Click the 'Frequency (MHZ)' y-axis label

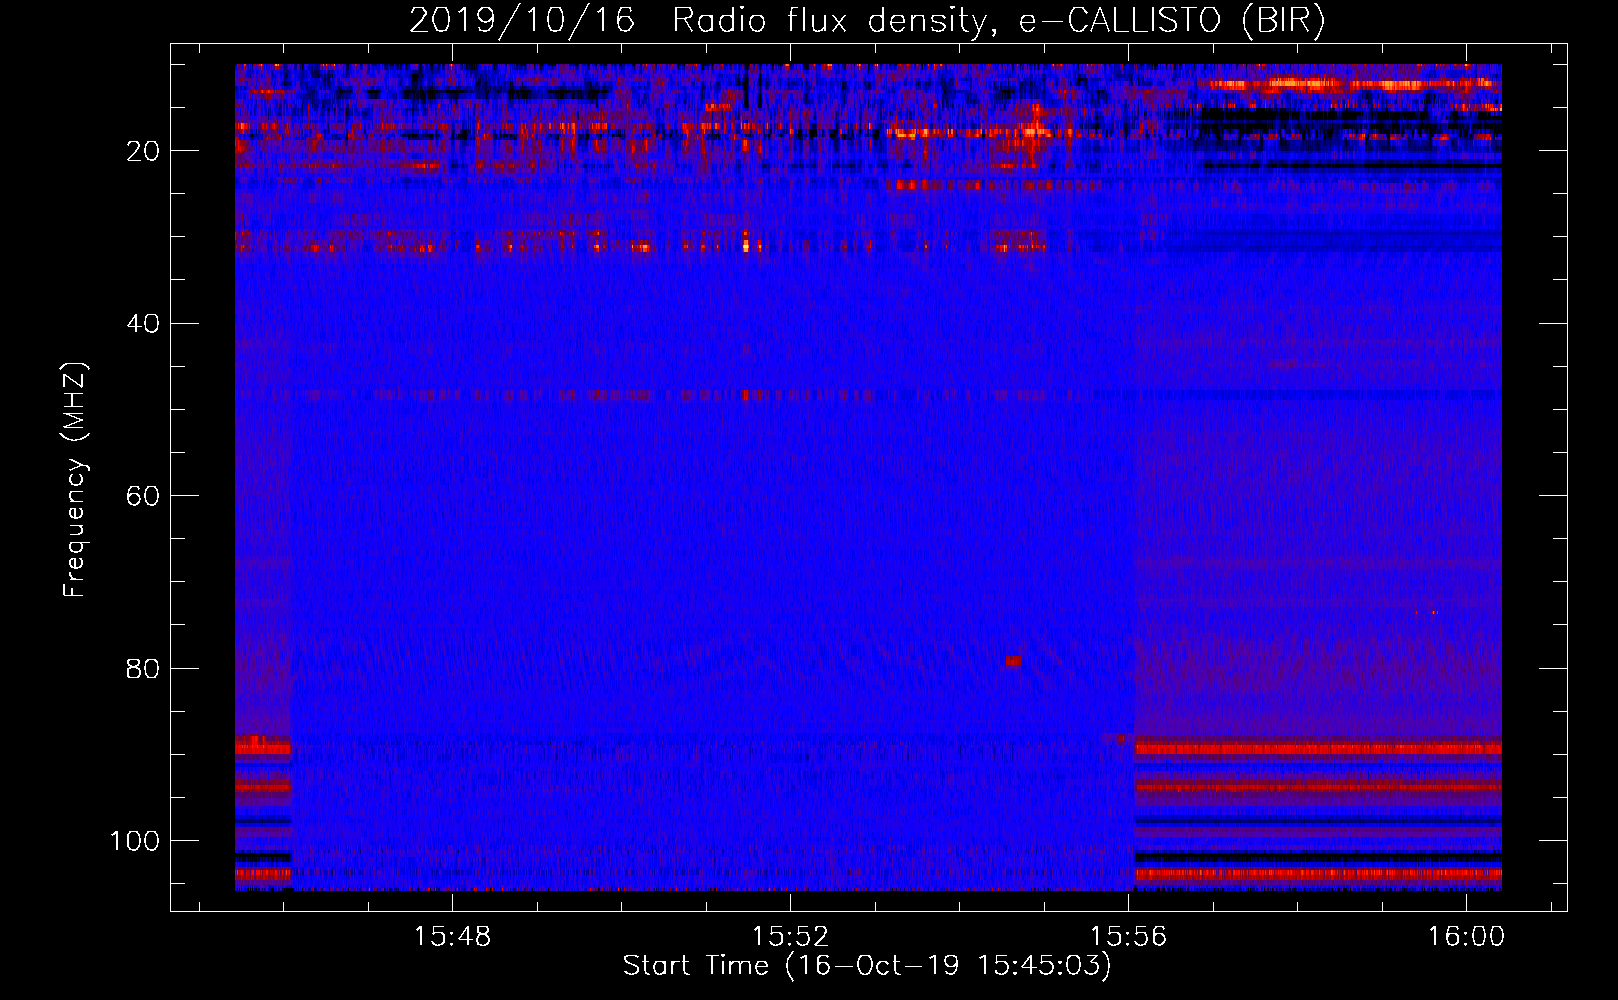pos(75,479)
